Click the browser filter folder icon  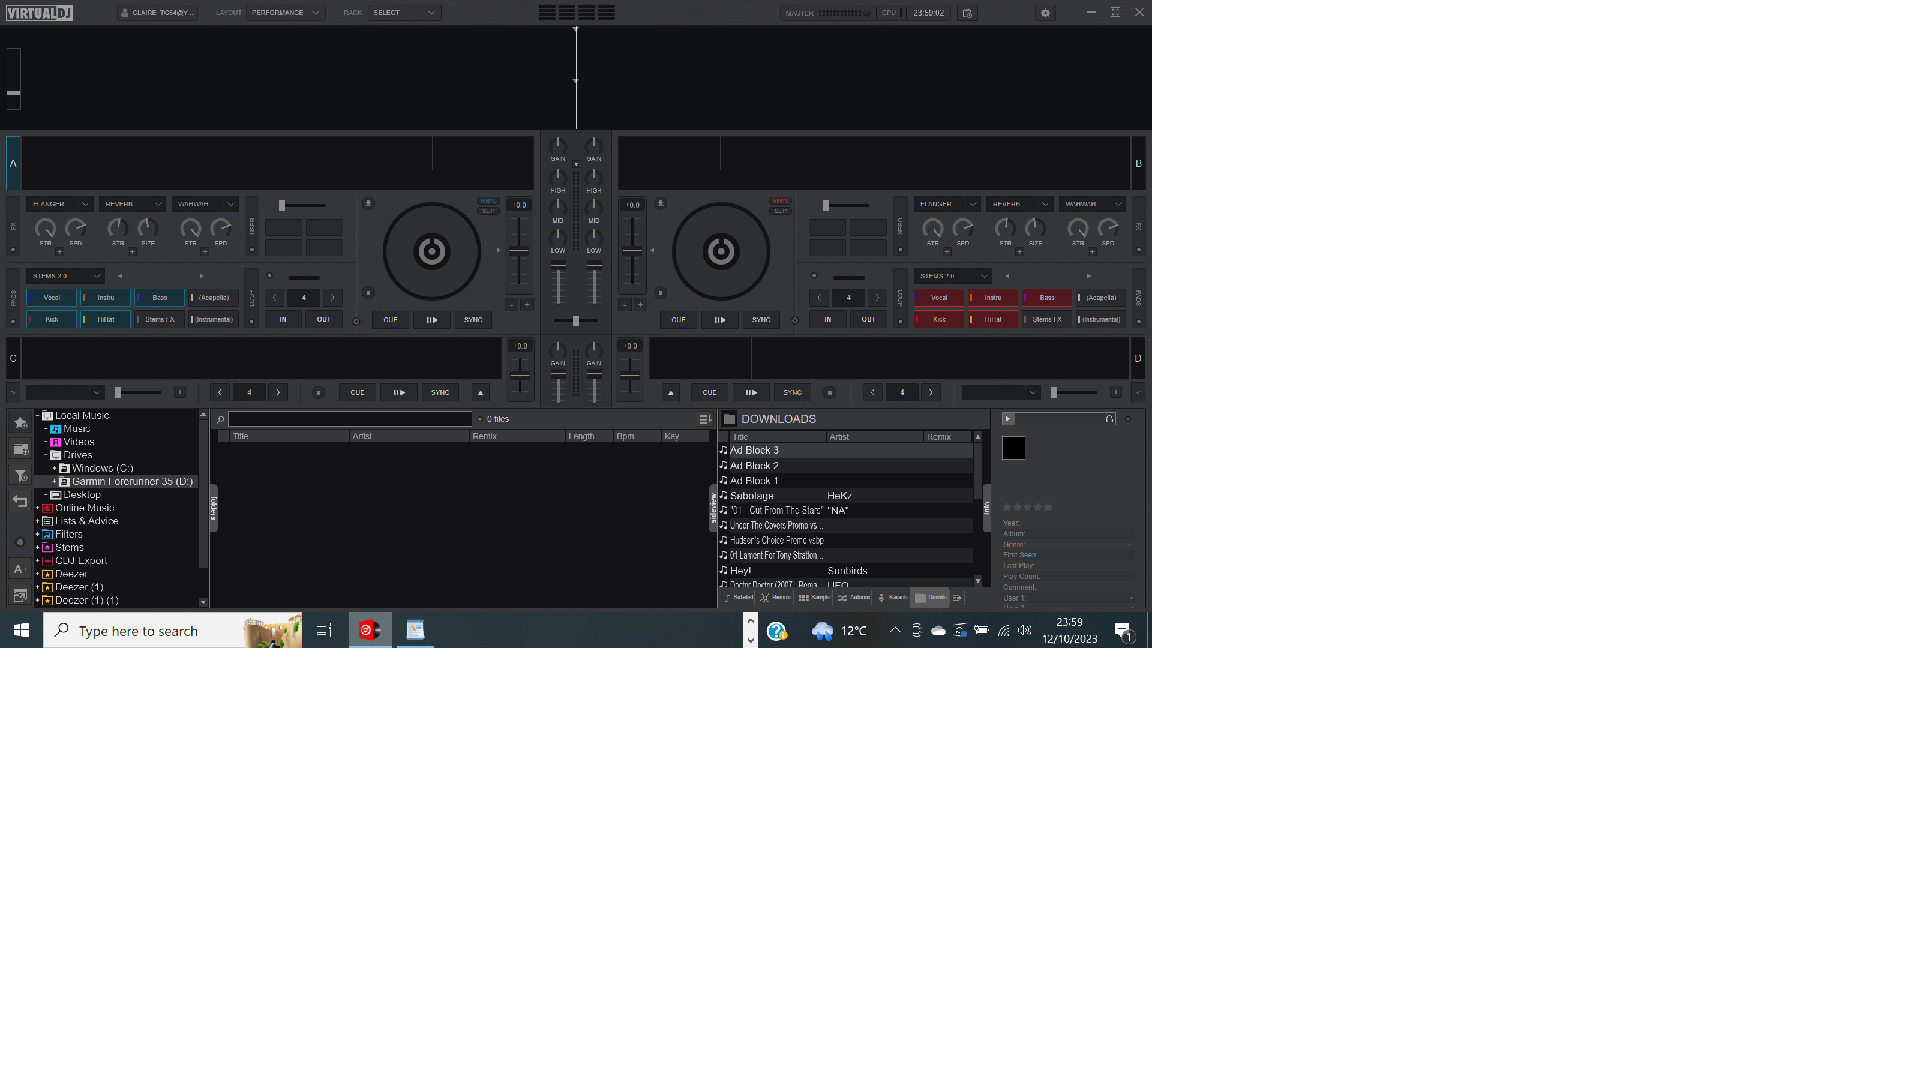point(20,475)
